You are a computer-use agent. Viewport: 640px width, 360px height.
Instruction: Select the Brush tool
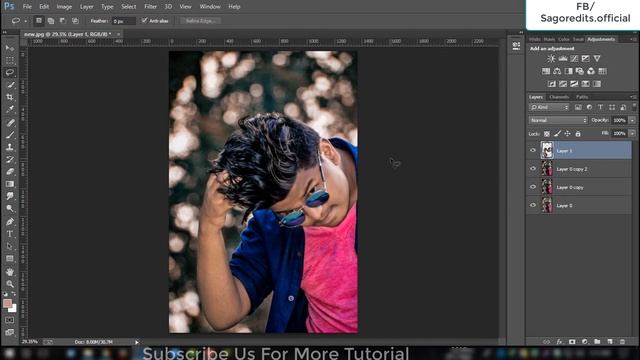(10, 135)
